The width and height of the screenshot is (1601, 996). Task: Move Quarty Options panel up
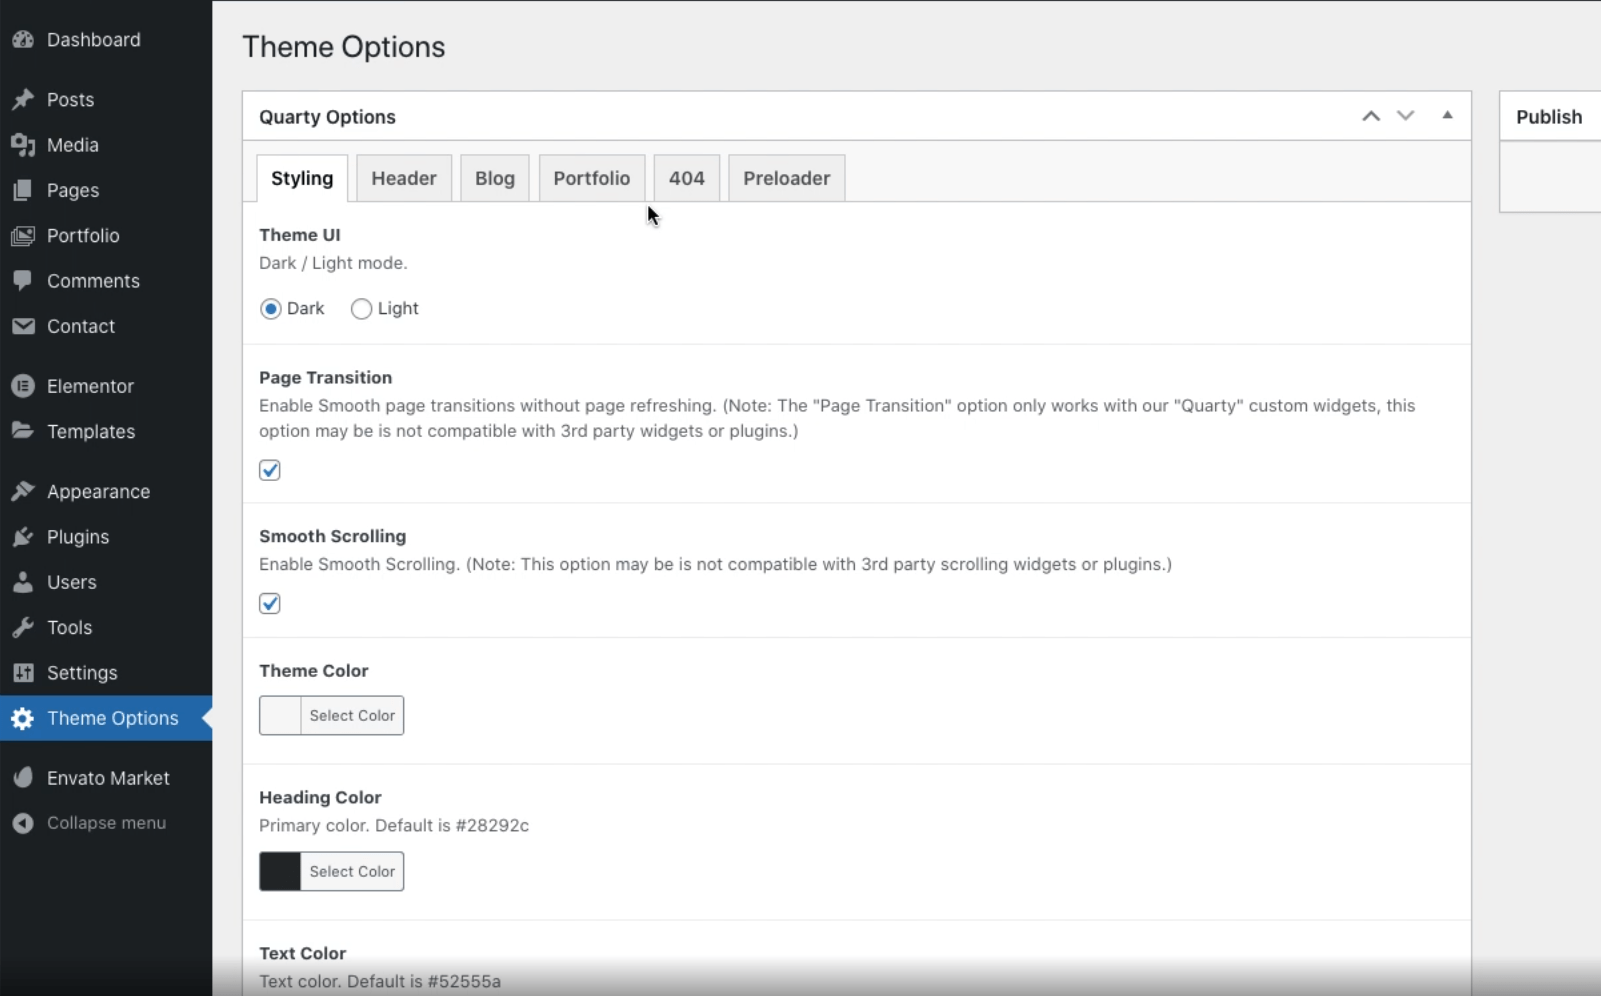pos(1371,116)
